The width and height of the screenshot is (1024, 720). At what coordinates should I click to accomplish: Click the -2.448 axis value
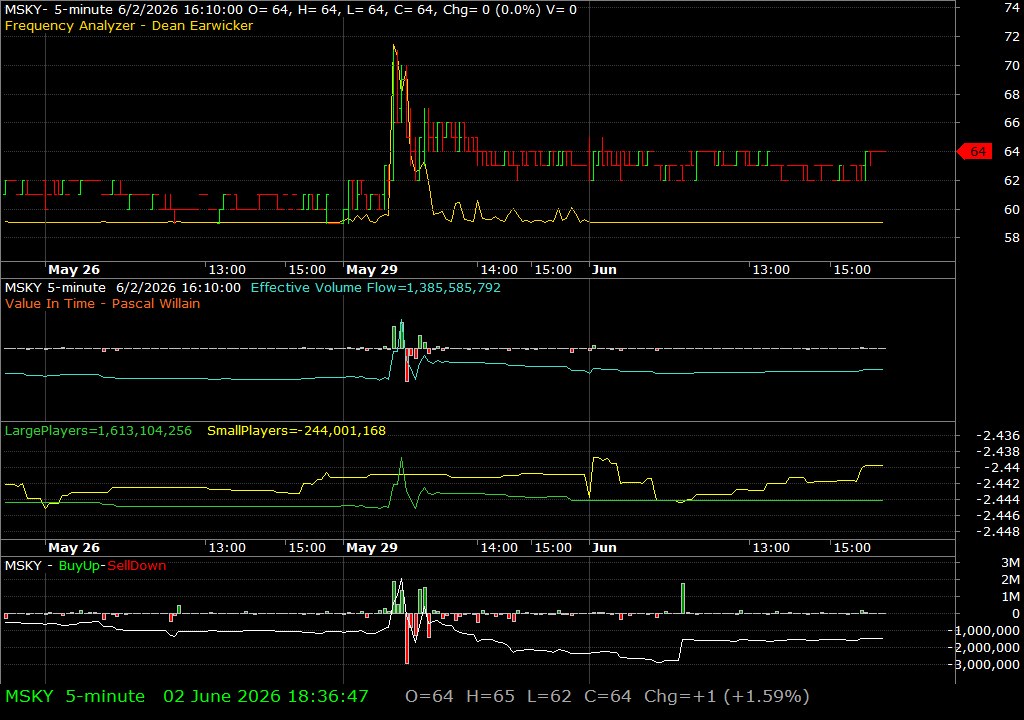[x=998, y=531]
